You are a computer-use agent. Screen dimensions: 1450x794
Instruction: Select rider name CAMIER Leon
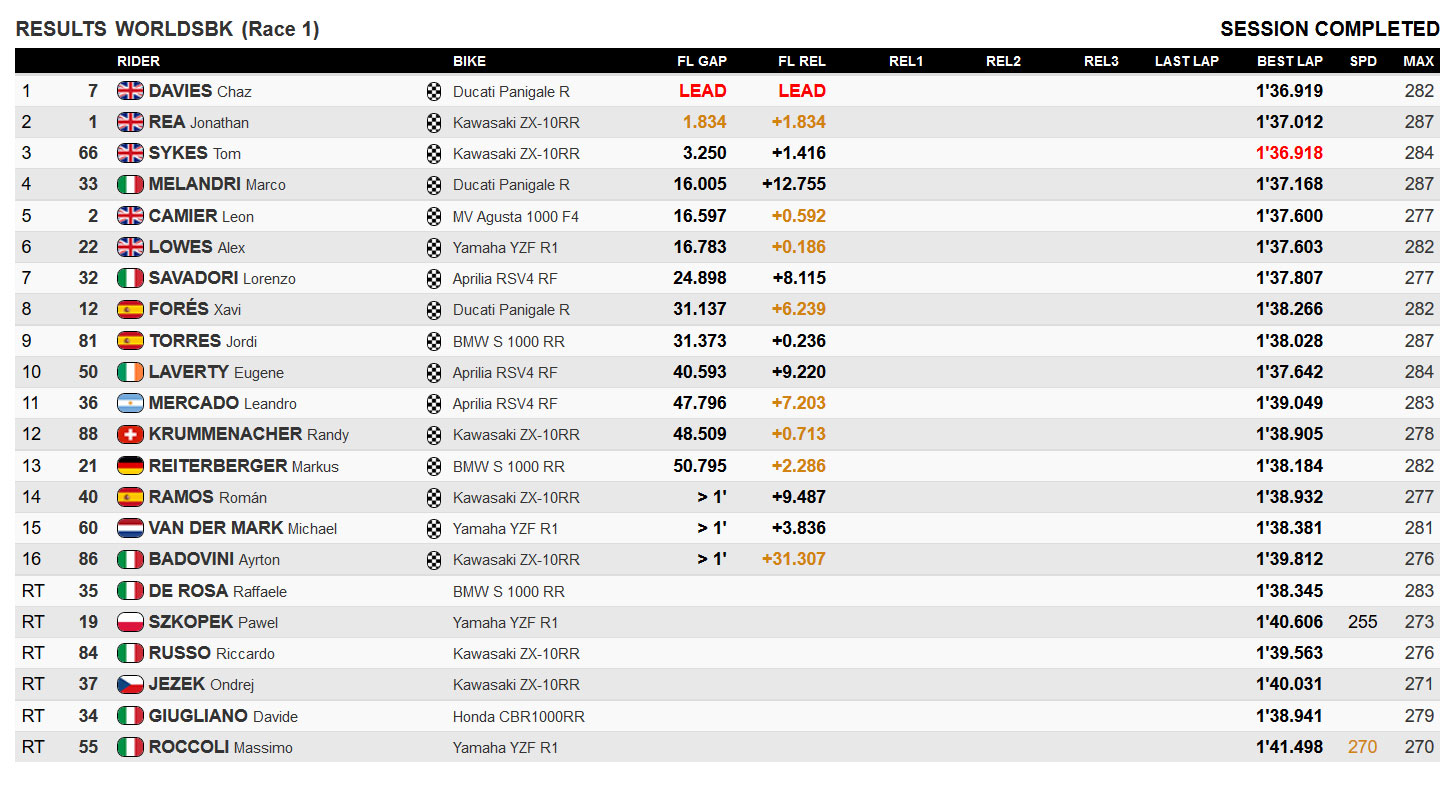coord(201,216)
